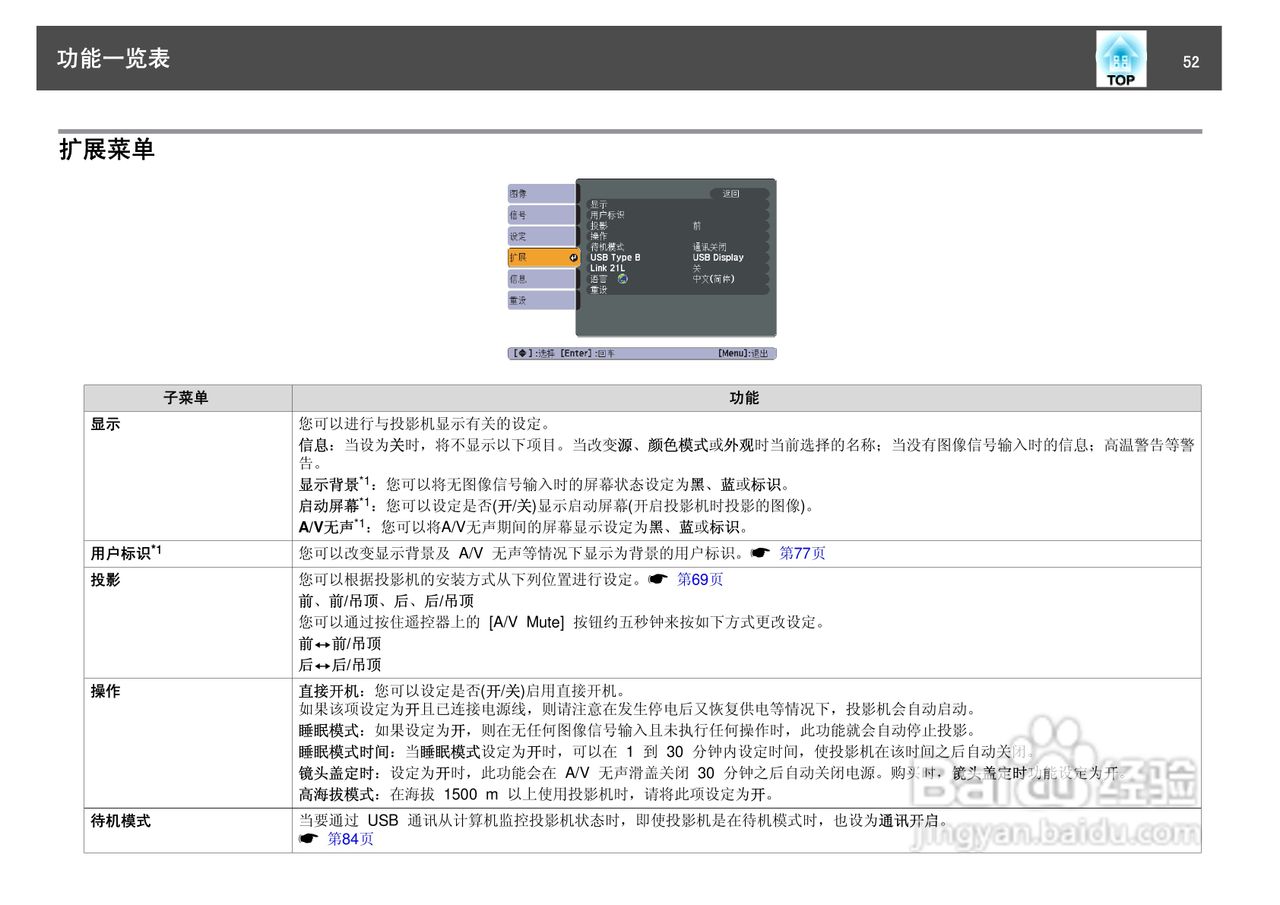Click the 镜头盖定时 term at line start
Viewport: 1280px width, 905px height.
(x=337, y=773)
